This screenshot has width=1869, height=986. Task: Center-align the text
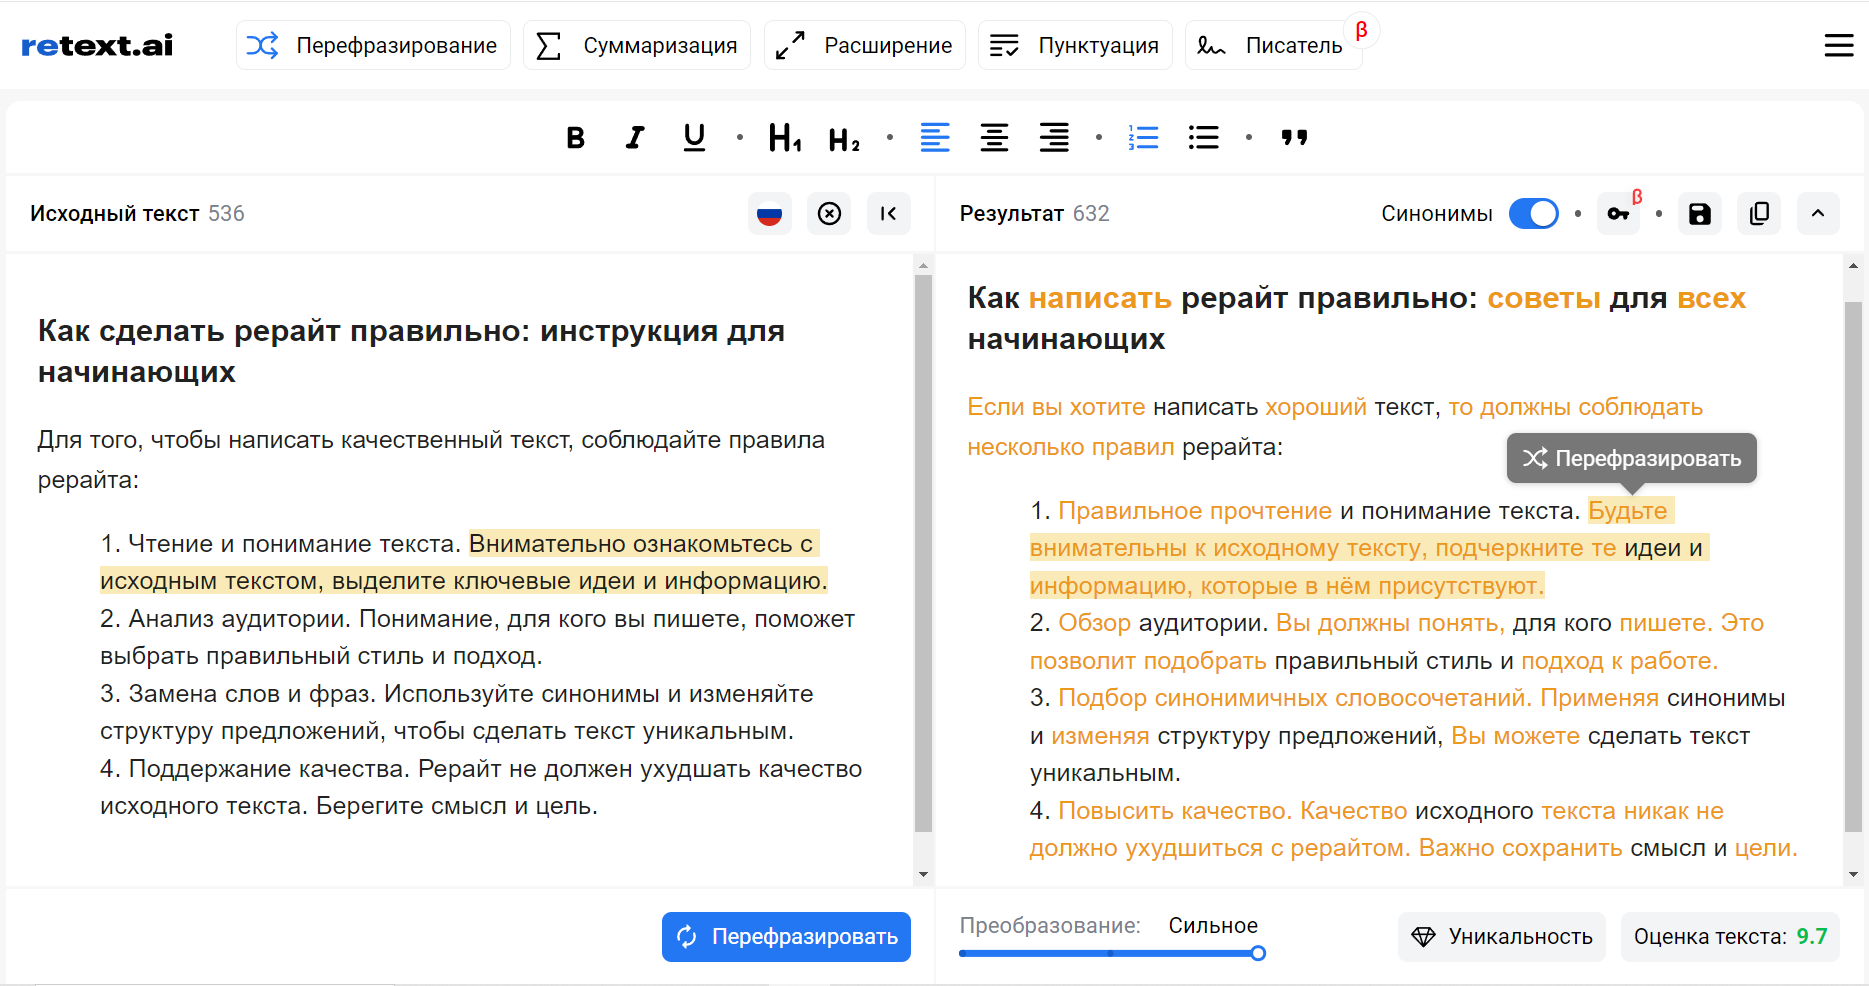(x=994, y=138)
